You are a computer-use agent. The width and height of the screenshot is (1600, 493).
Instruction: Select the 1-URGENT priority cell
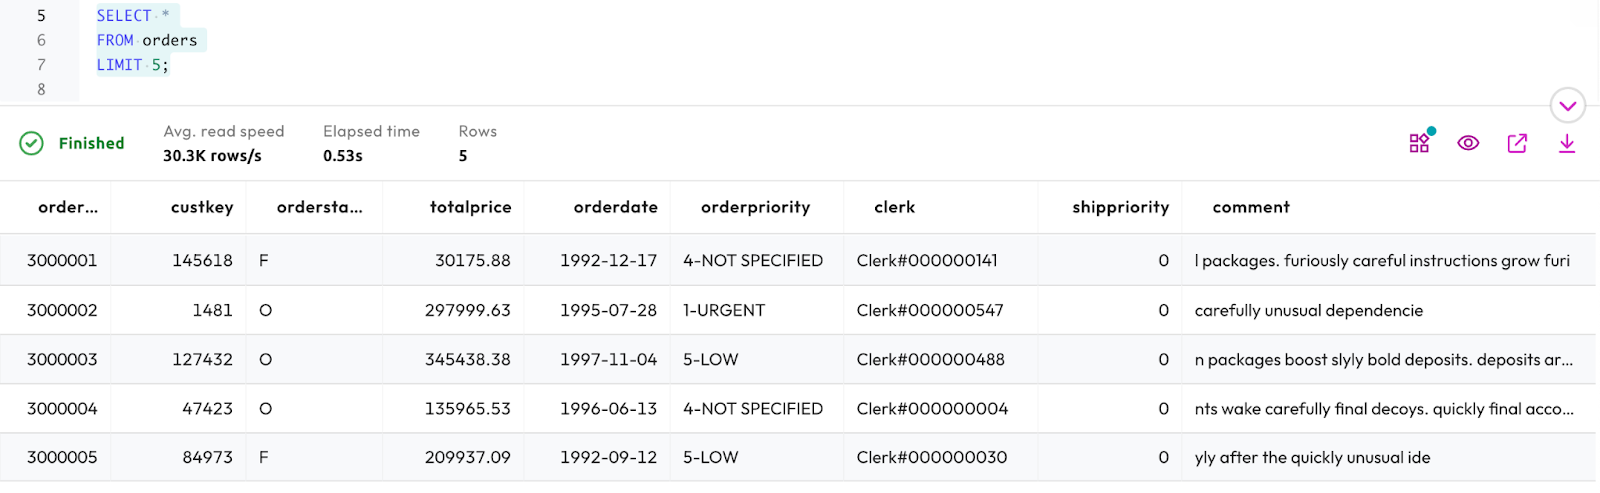[724, 310]
